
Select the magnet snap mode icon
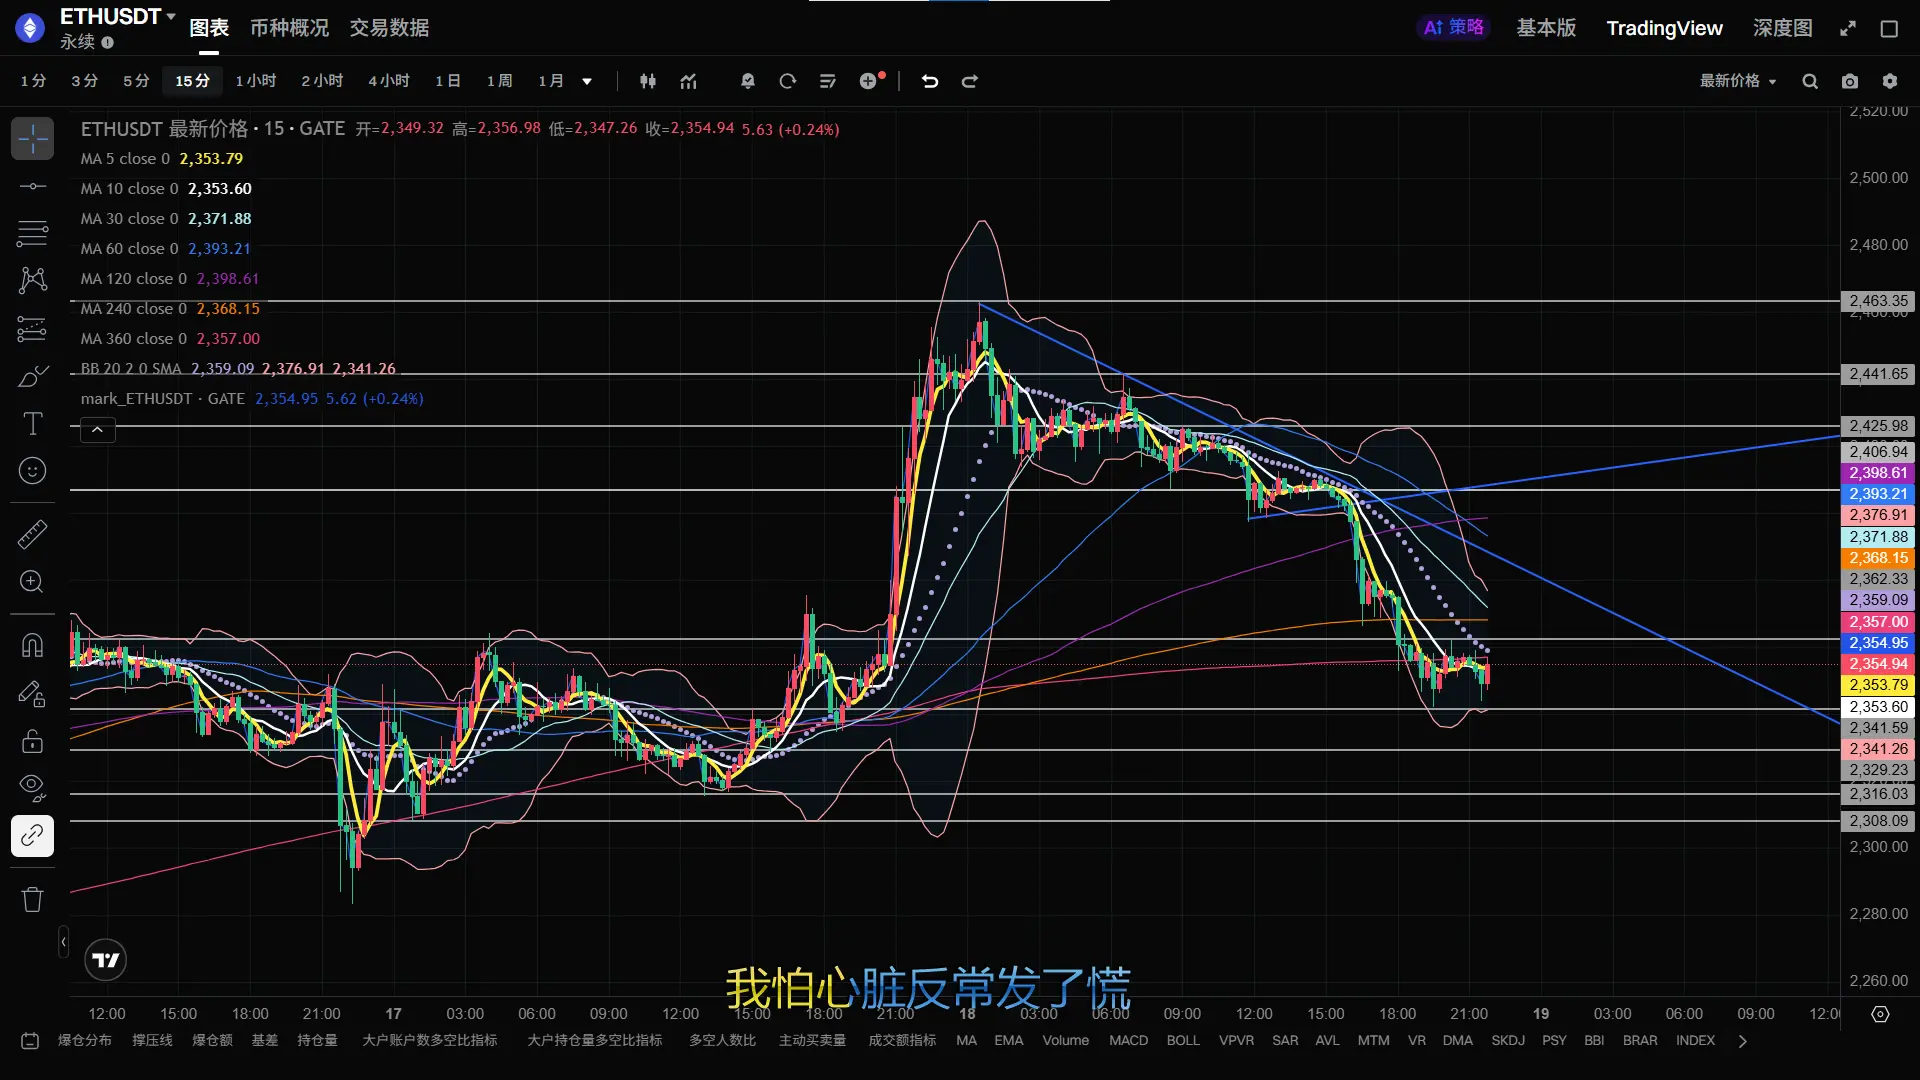(x=32, y=645)
